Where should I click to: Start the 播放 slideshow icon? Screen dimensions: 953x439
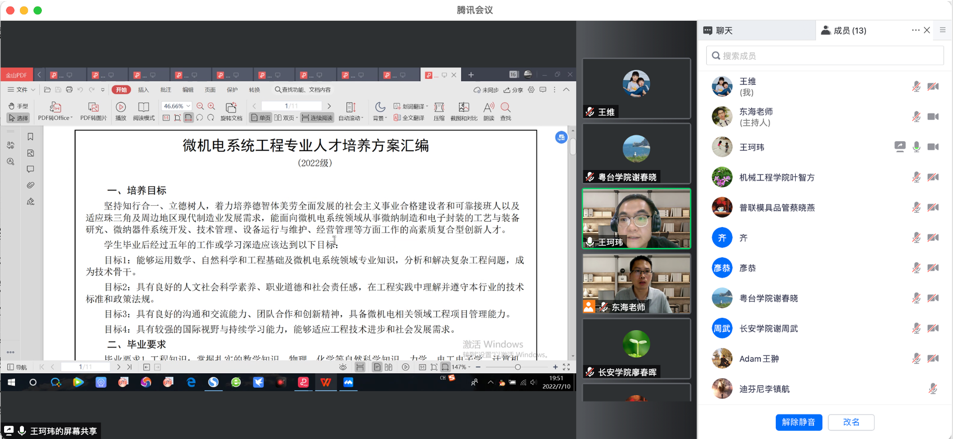pyautogui.click(x=121, y=109)
